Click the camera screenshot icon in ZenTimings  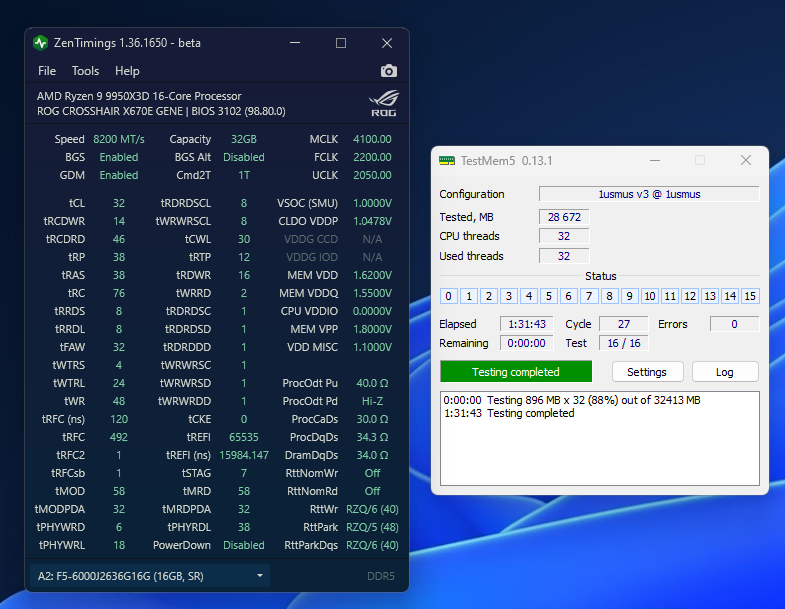[389, 71]
